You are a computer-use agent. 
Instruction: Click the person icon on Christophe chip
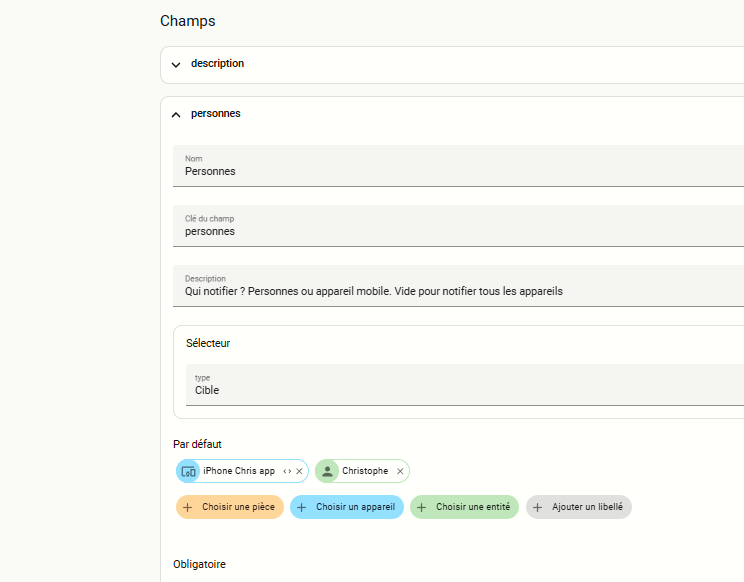coord(327,471)
